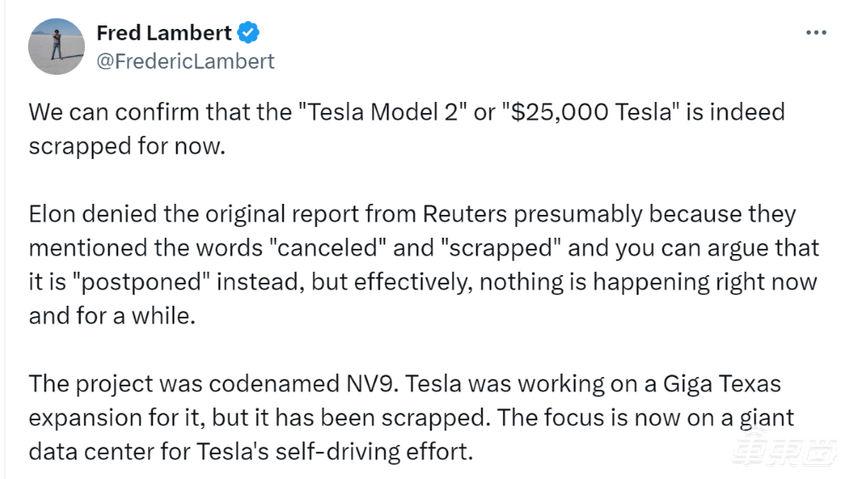Click the blue verified checkmark badge

[249, 33]
